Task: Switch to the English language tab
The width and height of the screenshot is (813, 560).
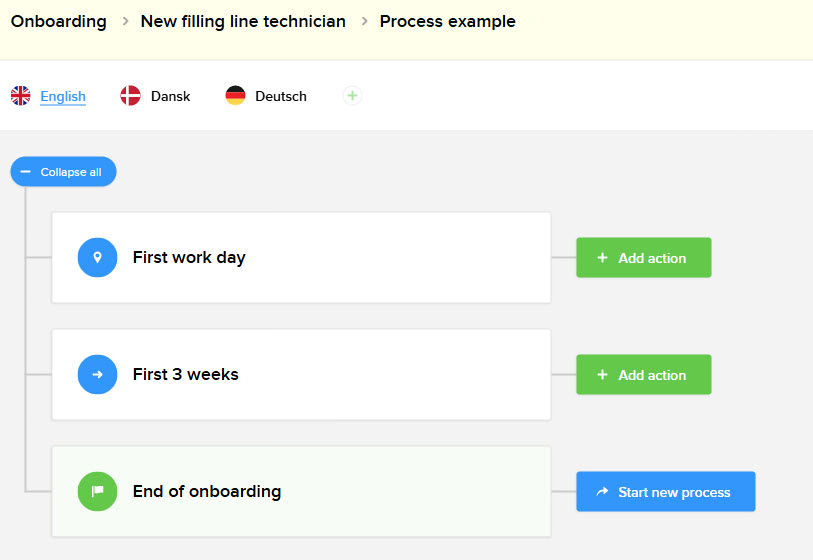Action: point(63,97)
